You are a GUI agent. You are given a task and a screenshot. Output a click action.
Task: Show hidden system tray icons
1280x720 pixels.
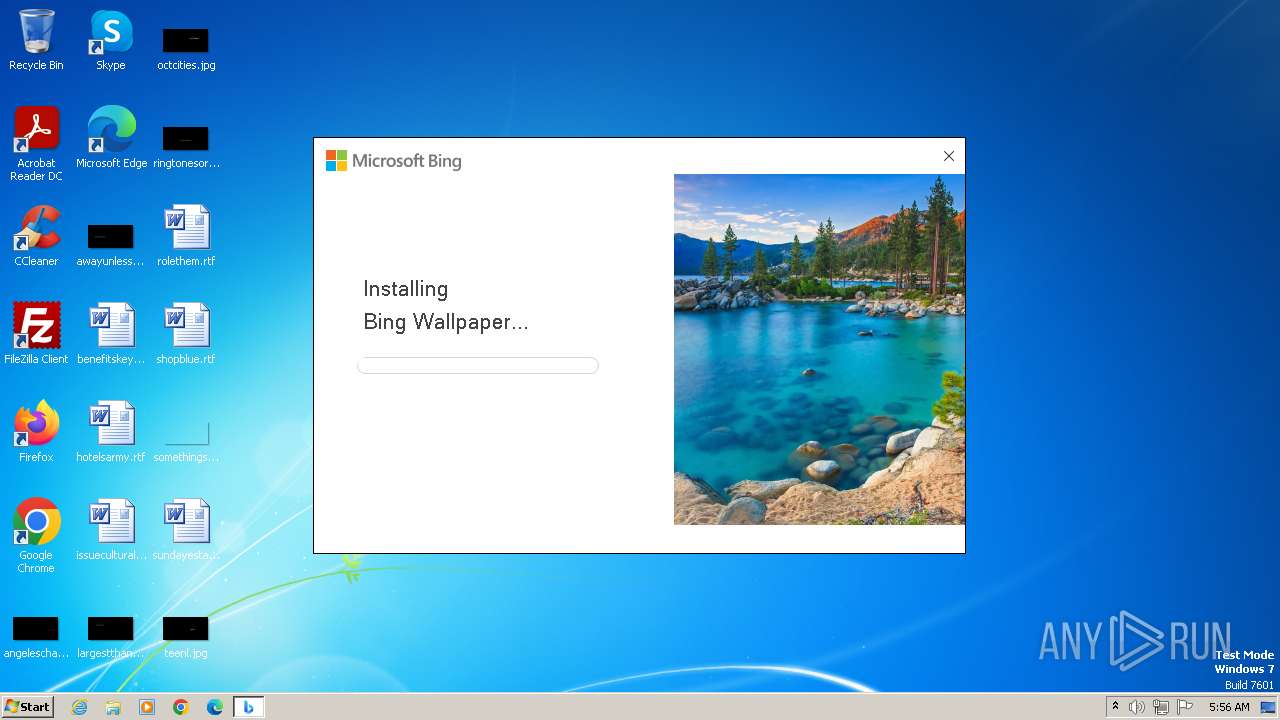(1115, 707)
